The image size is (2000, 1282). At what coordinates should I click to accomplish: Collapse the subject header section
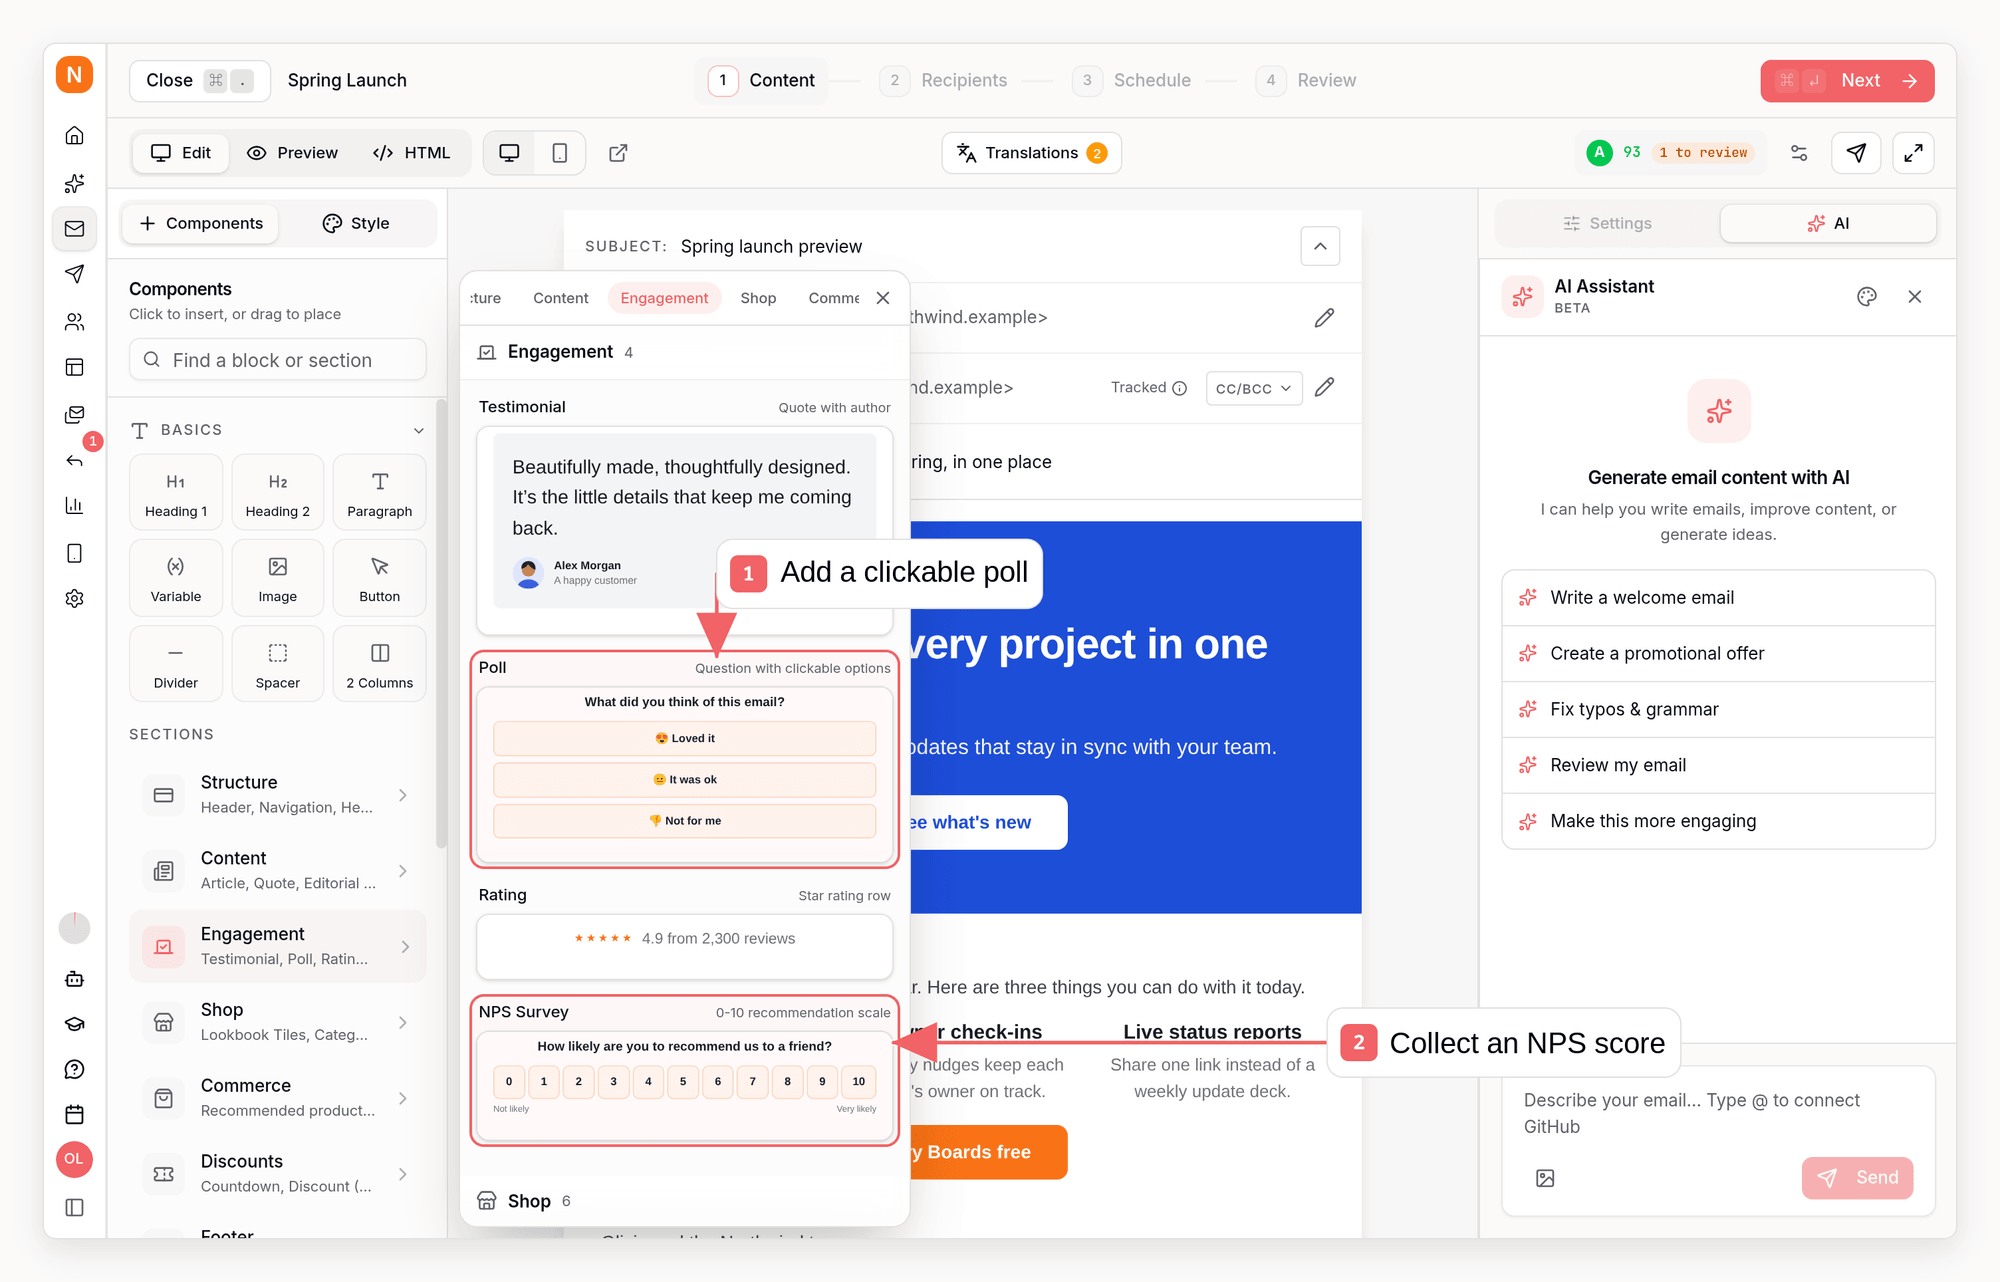(1320, 246)
